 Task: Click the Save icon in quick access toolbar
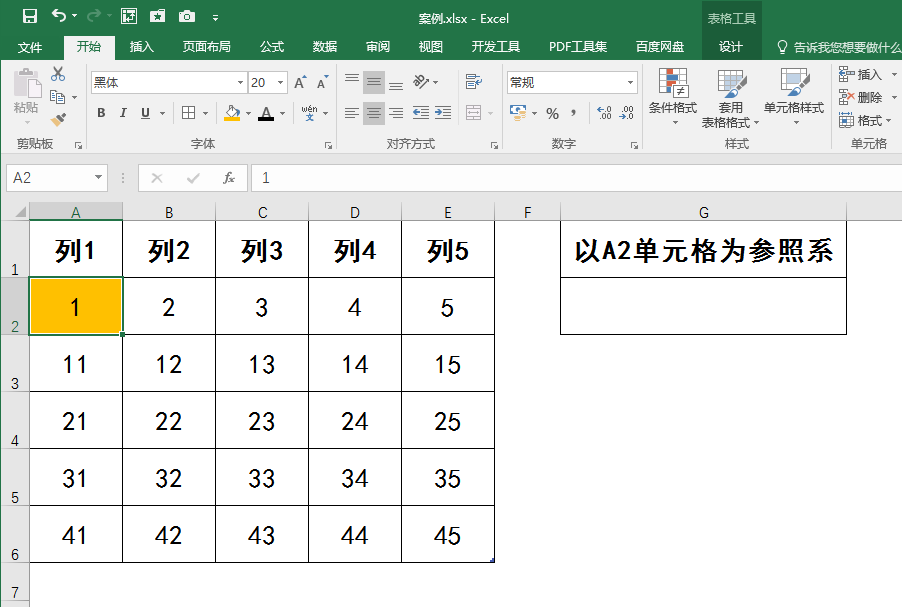29,17
